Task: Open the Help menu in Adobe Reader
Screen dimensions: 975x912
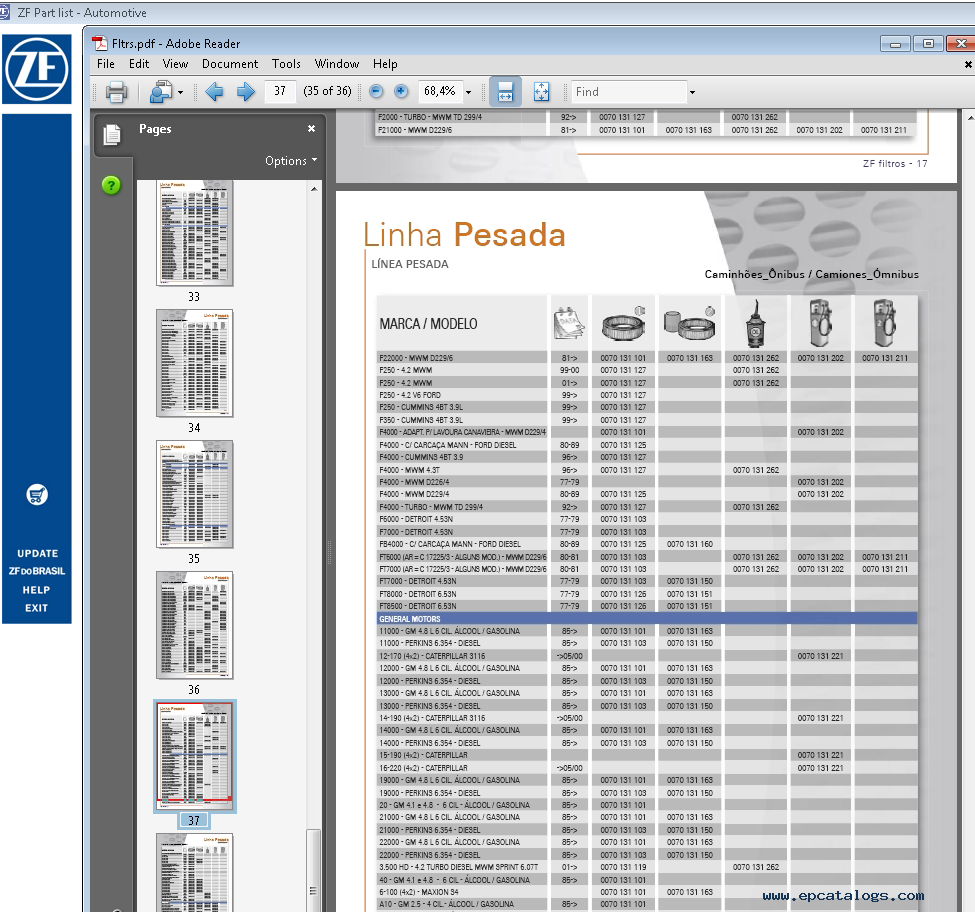Action: click(385, 64)
